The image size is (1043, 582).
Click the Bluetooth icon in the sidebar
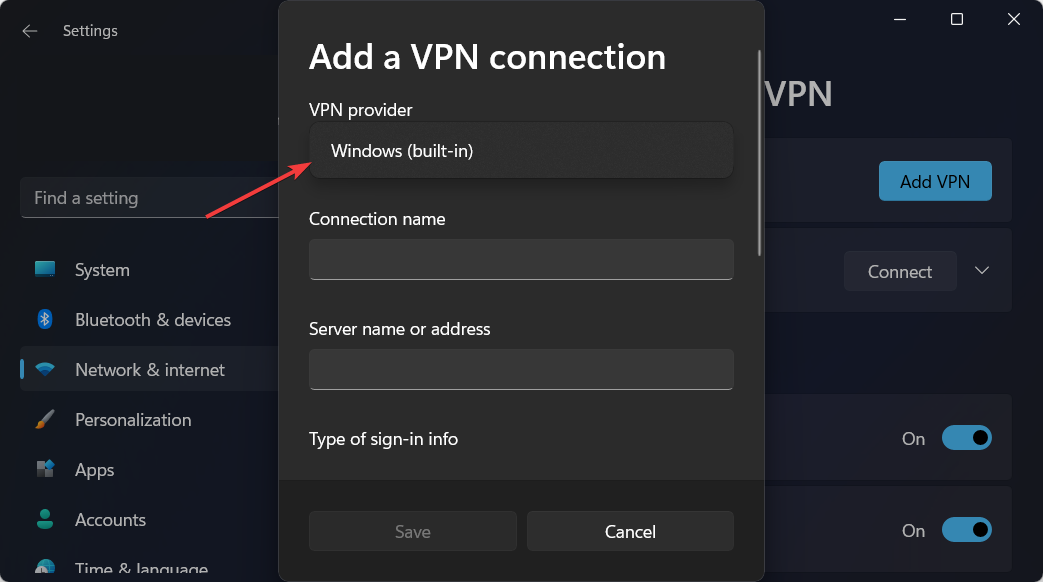[45, 319]
